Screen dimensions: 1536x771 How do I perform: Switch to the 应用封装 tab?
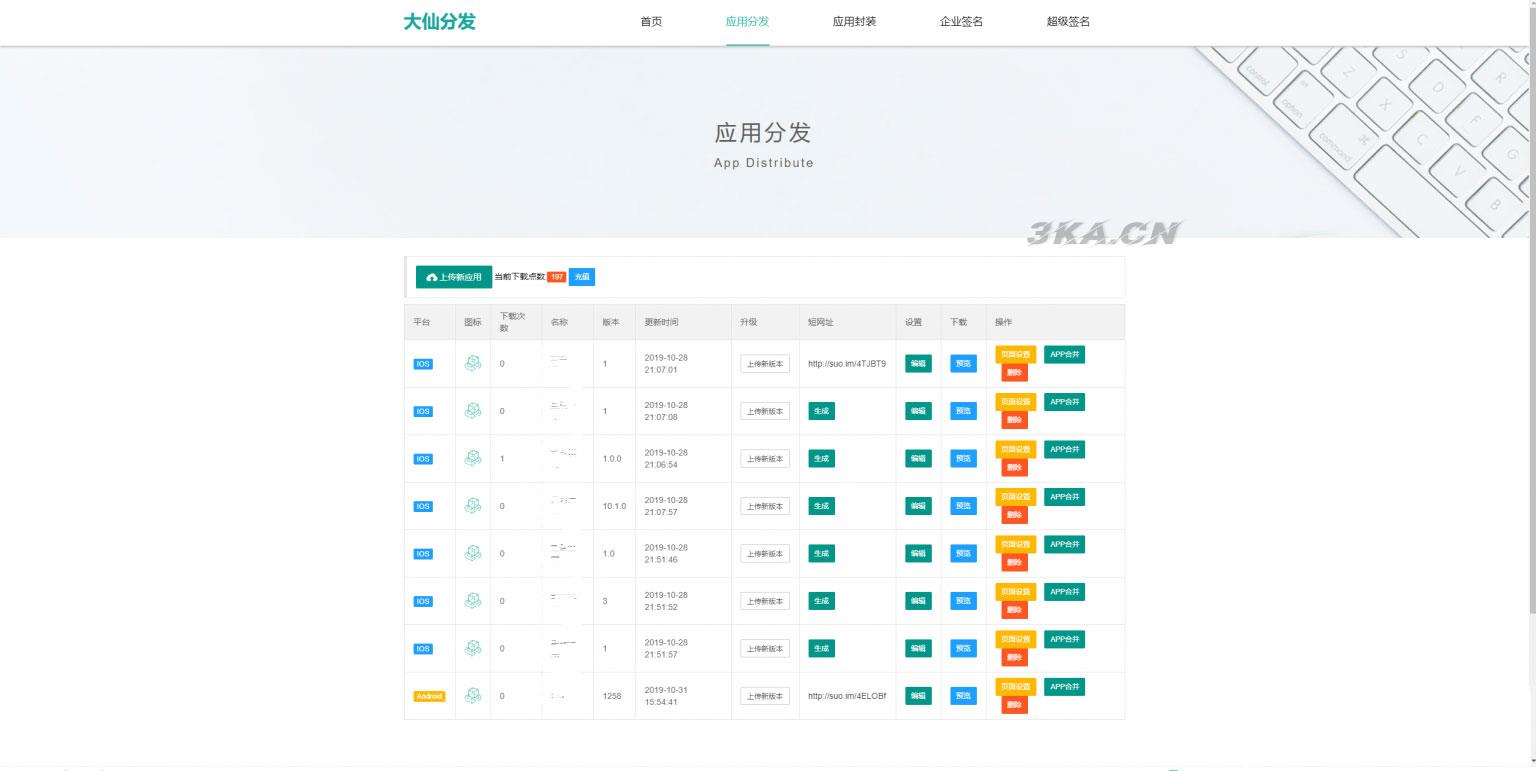coord(854,22)
